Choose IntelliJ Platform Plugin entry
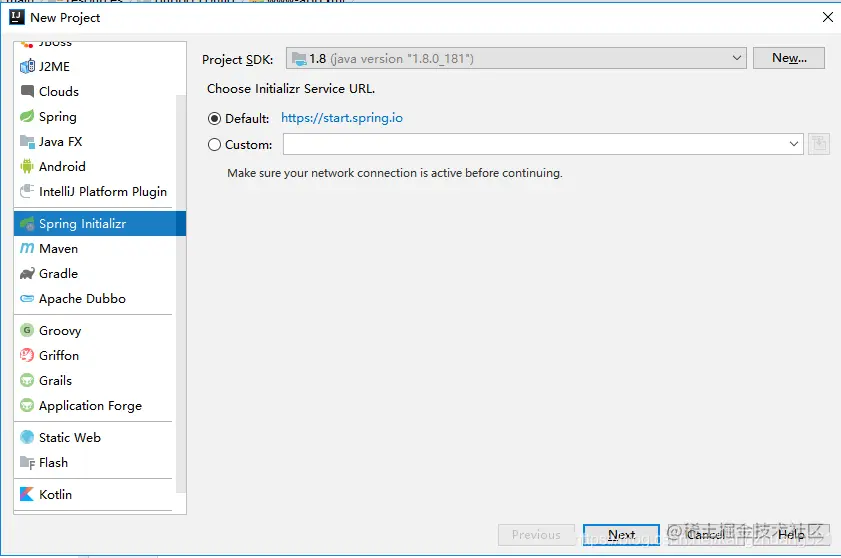The image size is (841, 558). [102, 192]
